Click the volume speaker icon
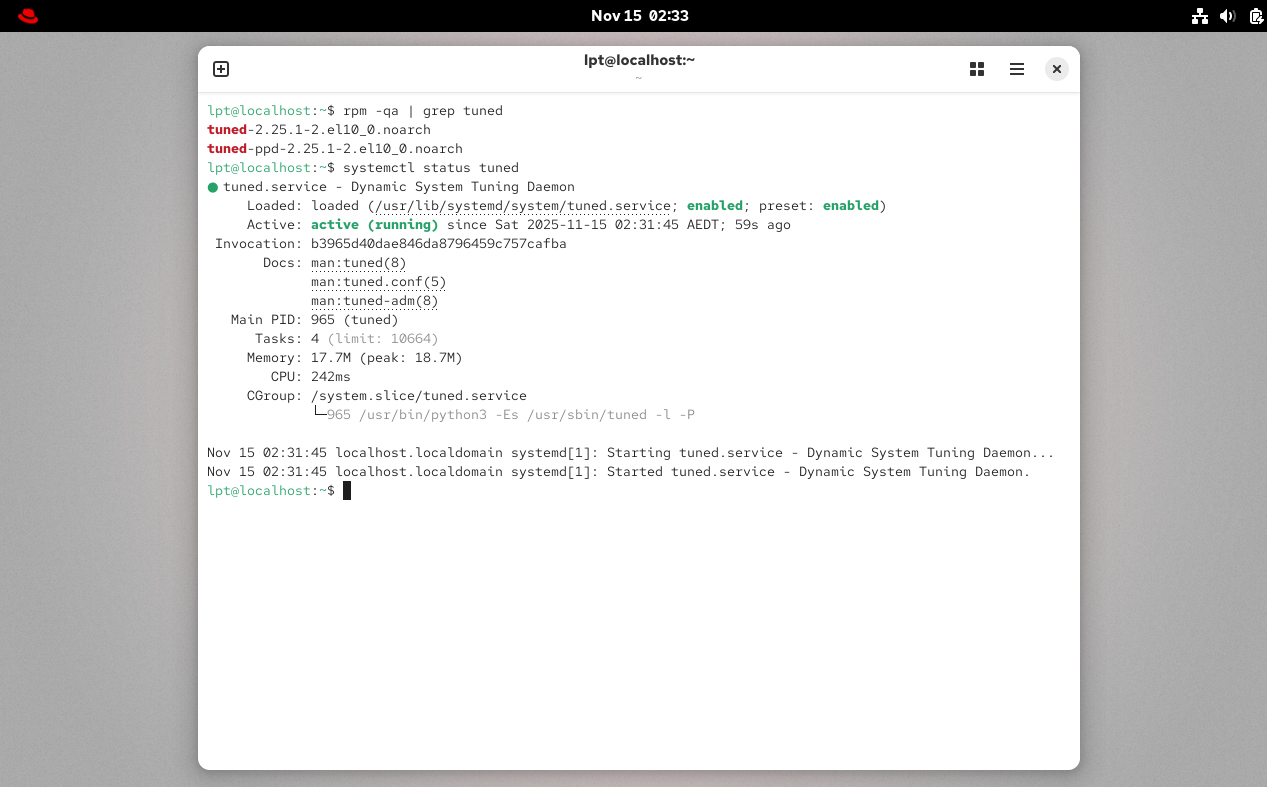The image size is (1267, 787). point(1228,16)
